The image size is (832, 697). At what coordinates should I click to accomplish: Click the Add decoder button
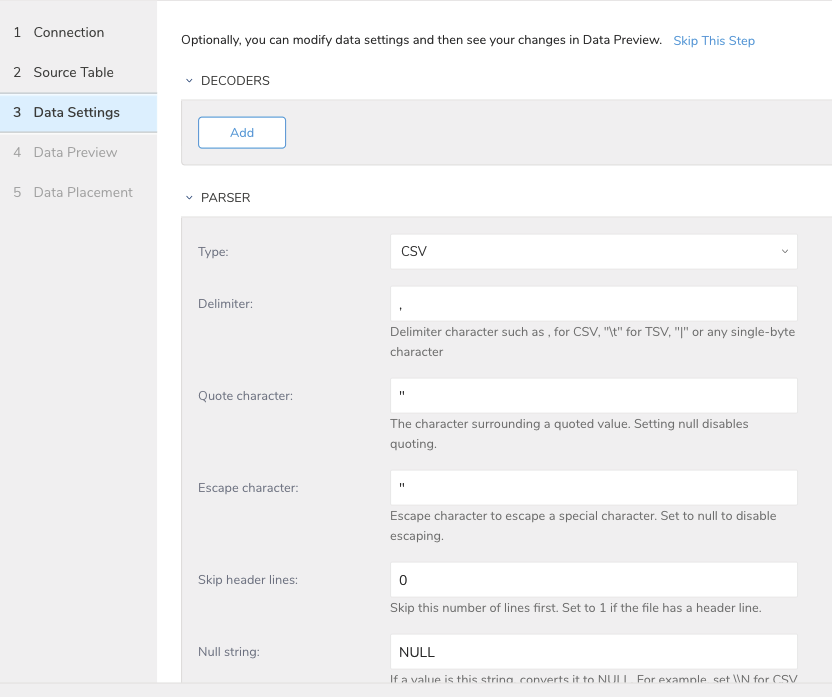coord(242,132)
